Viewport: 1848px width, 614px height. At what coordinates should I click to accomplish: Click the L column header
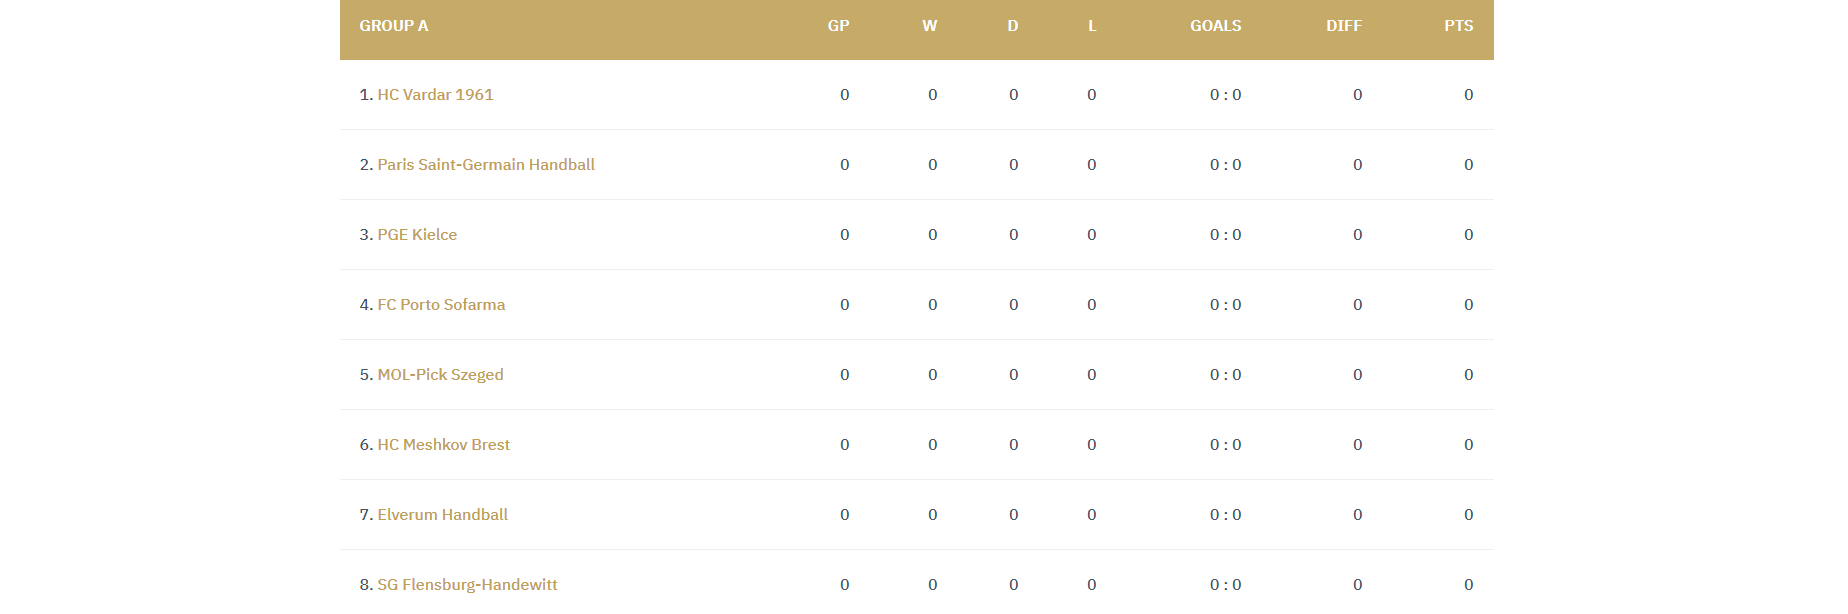[1092, 26]
